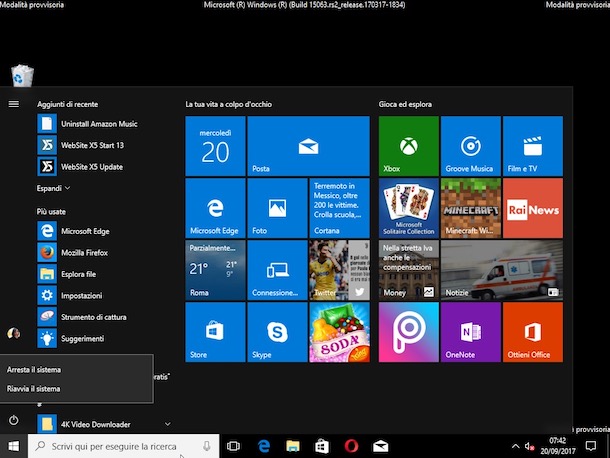Viewport: 610px width, 458px height.
Task: Open the OneNote tile
Action: [x=471, y=332]
